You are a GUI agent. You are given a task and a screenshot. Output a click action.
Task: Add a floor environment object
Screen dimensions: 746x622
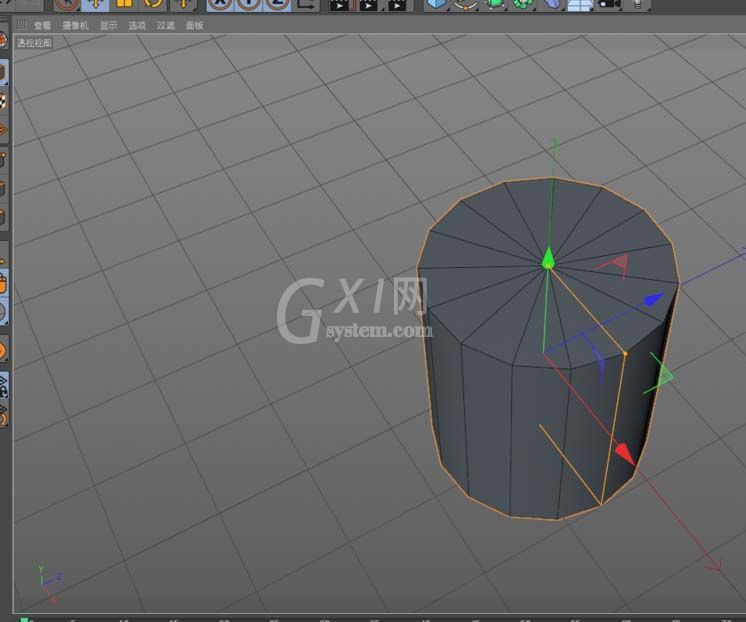[580, 4]
